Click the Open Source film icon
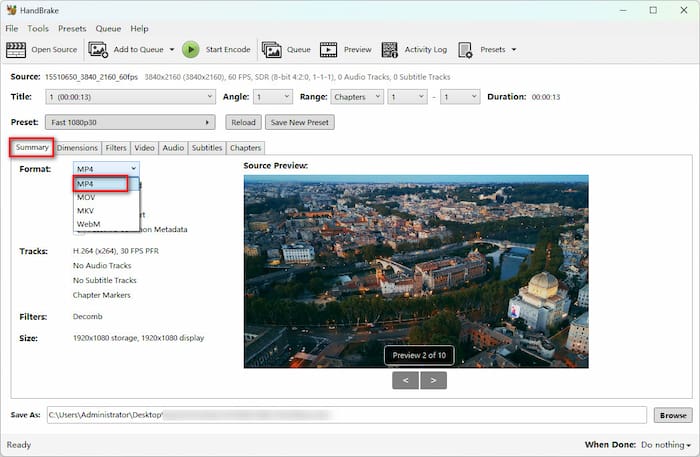 click(16, 50)
